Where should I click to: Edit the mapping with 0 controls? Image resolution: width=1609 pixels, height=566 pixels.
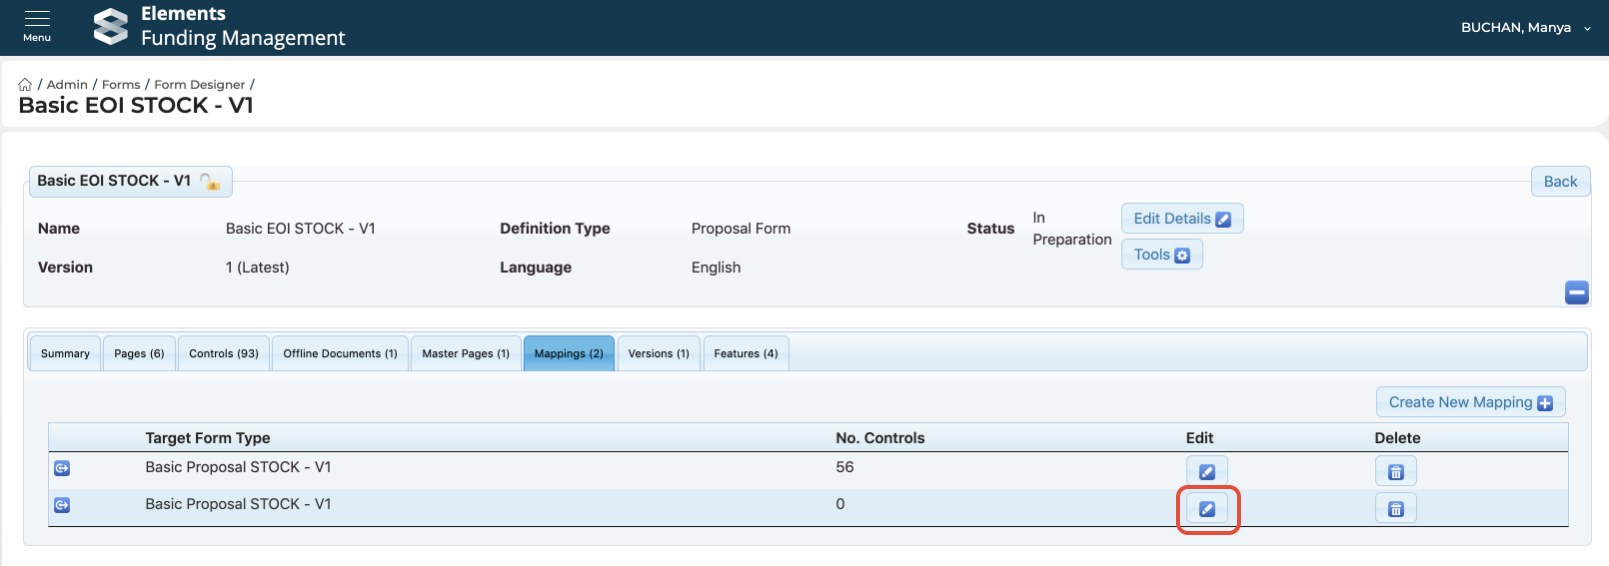(1206, 509)
